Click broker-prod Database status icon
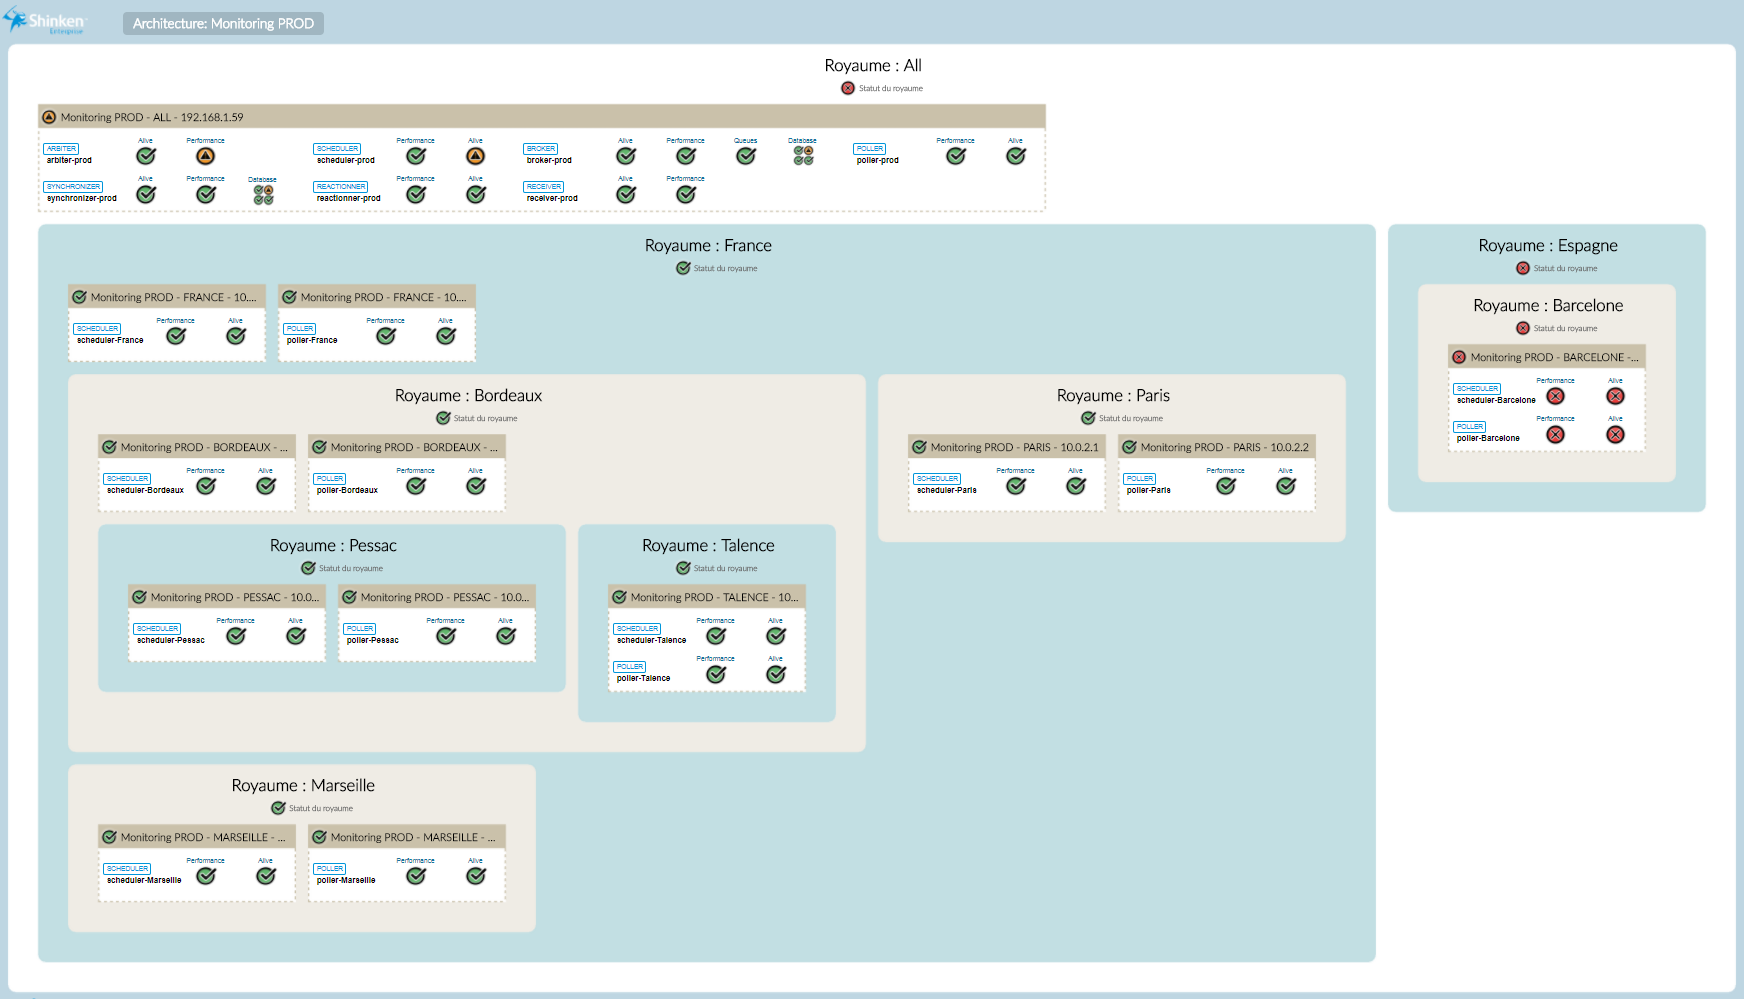The width and height of the screenshot is (1744, 999). tap(803, 156)
